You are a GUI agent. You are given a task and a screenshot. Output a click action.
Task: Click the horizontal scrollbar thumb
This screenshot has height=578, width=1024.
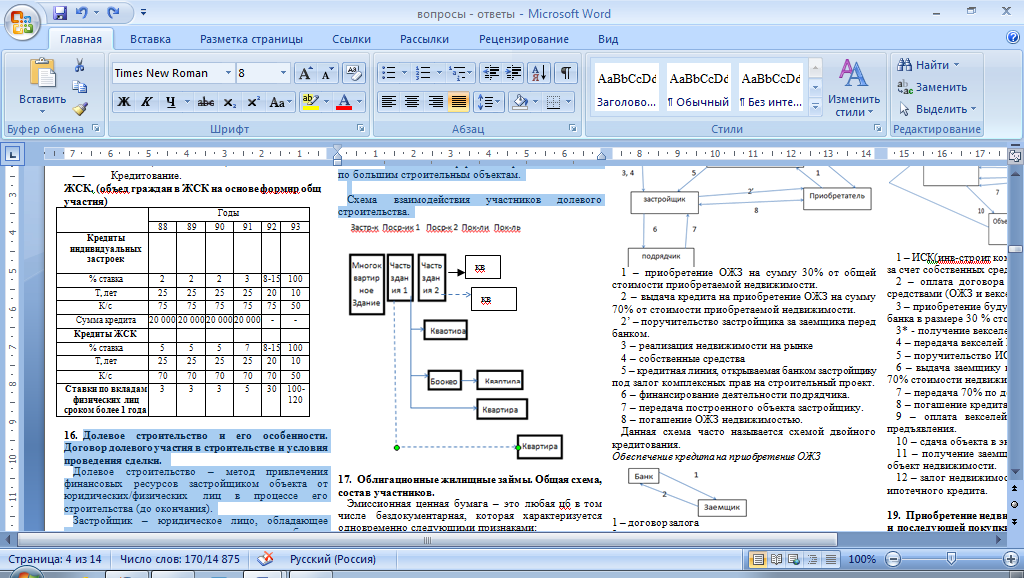427,540
